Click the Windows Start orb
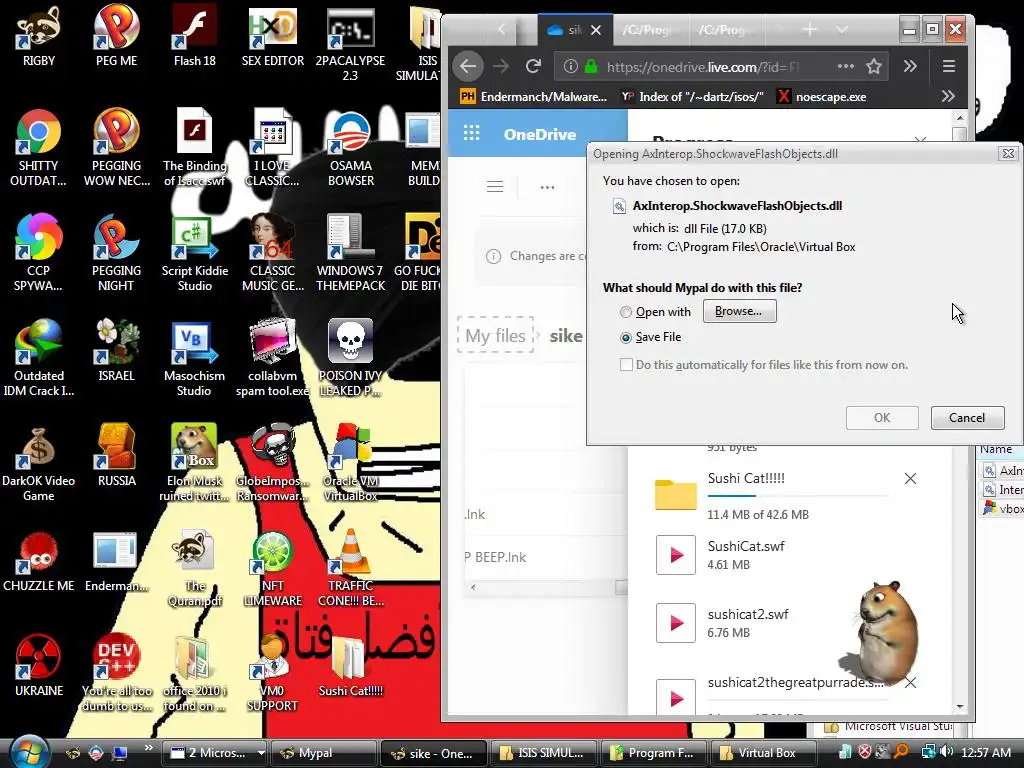 [x=29, y=752]
